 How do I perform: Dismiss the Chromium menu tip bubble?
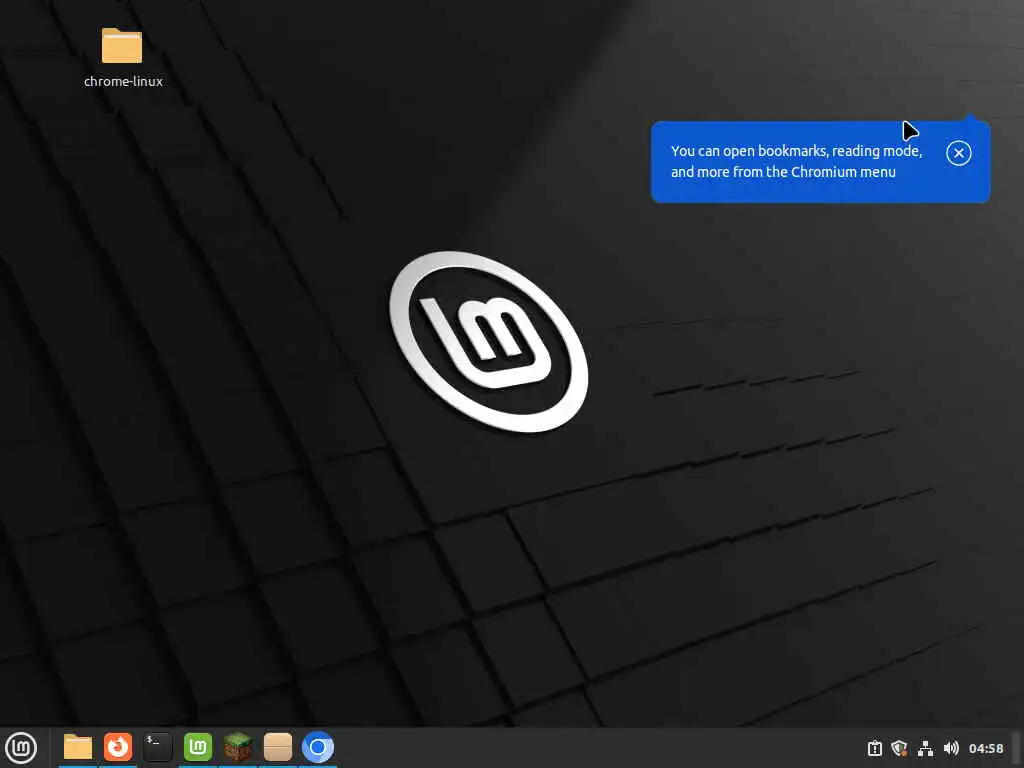coord(959,153)
